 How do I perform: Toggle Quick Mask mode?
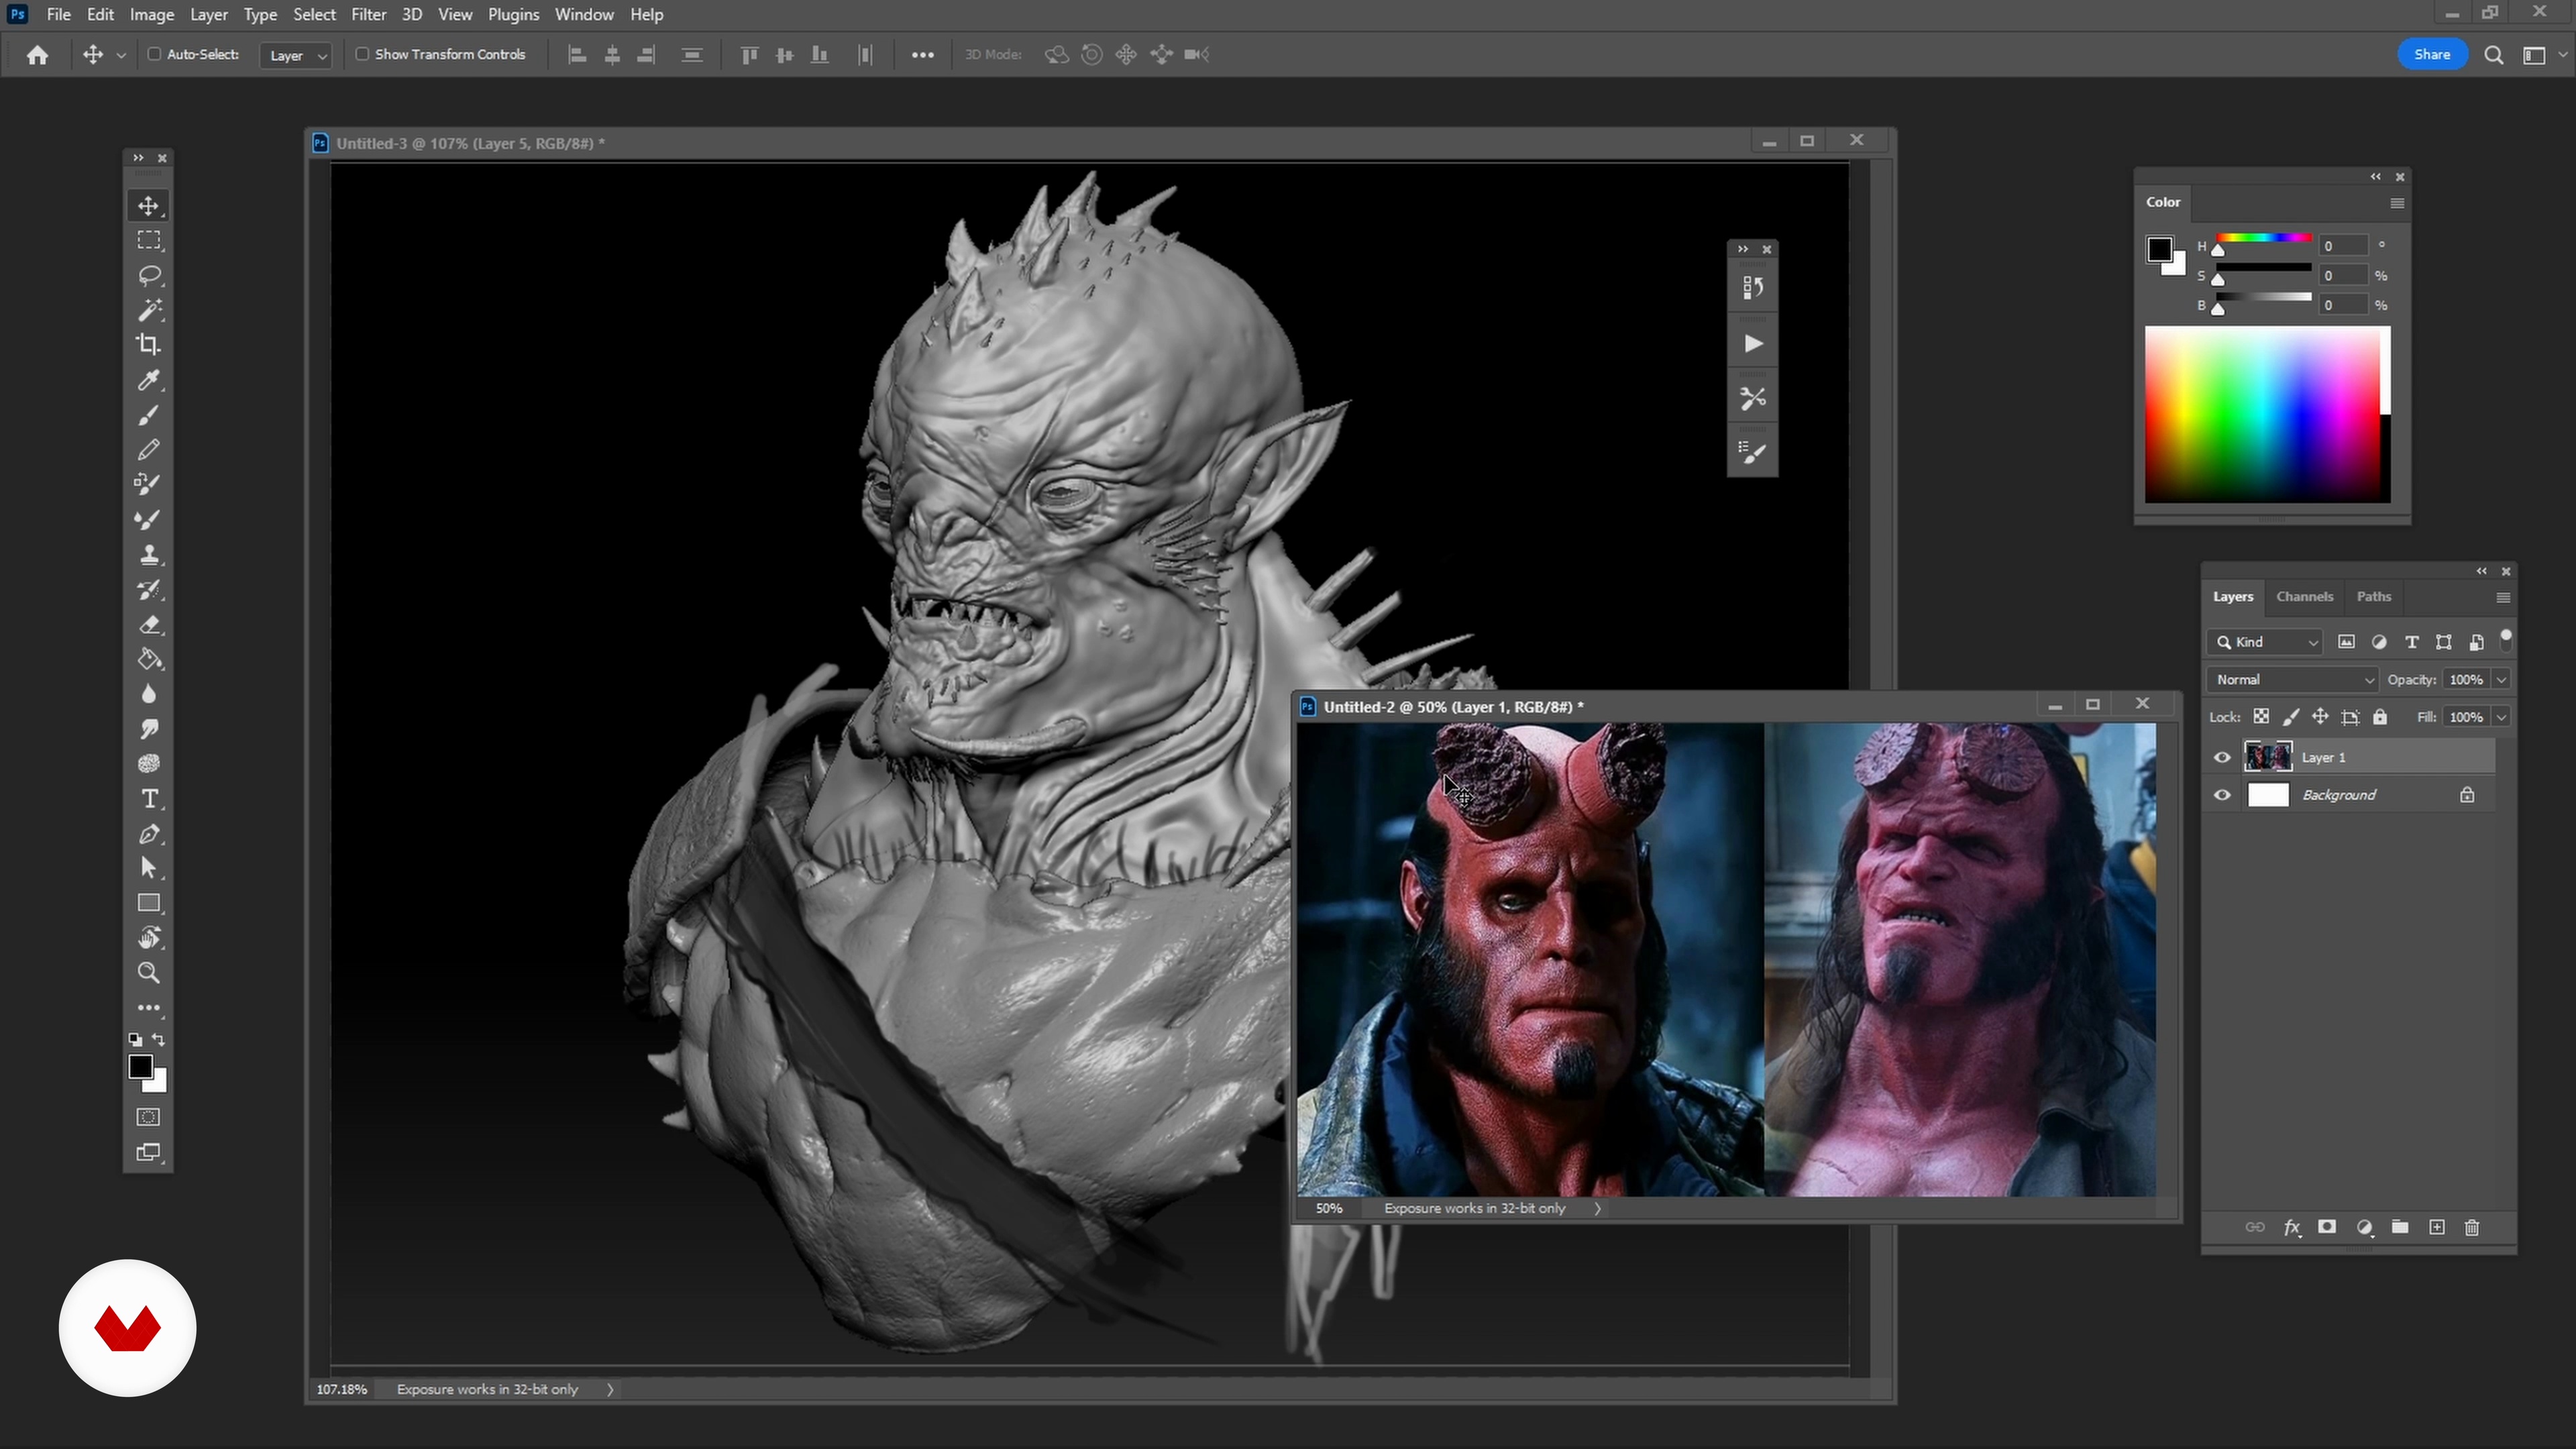point(148,1117)
